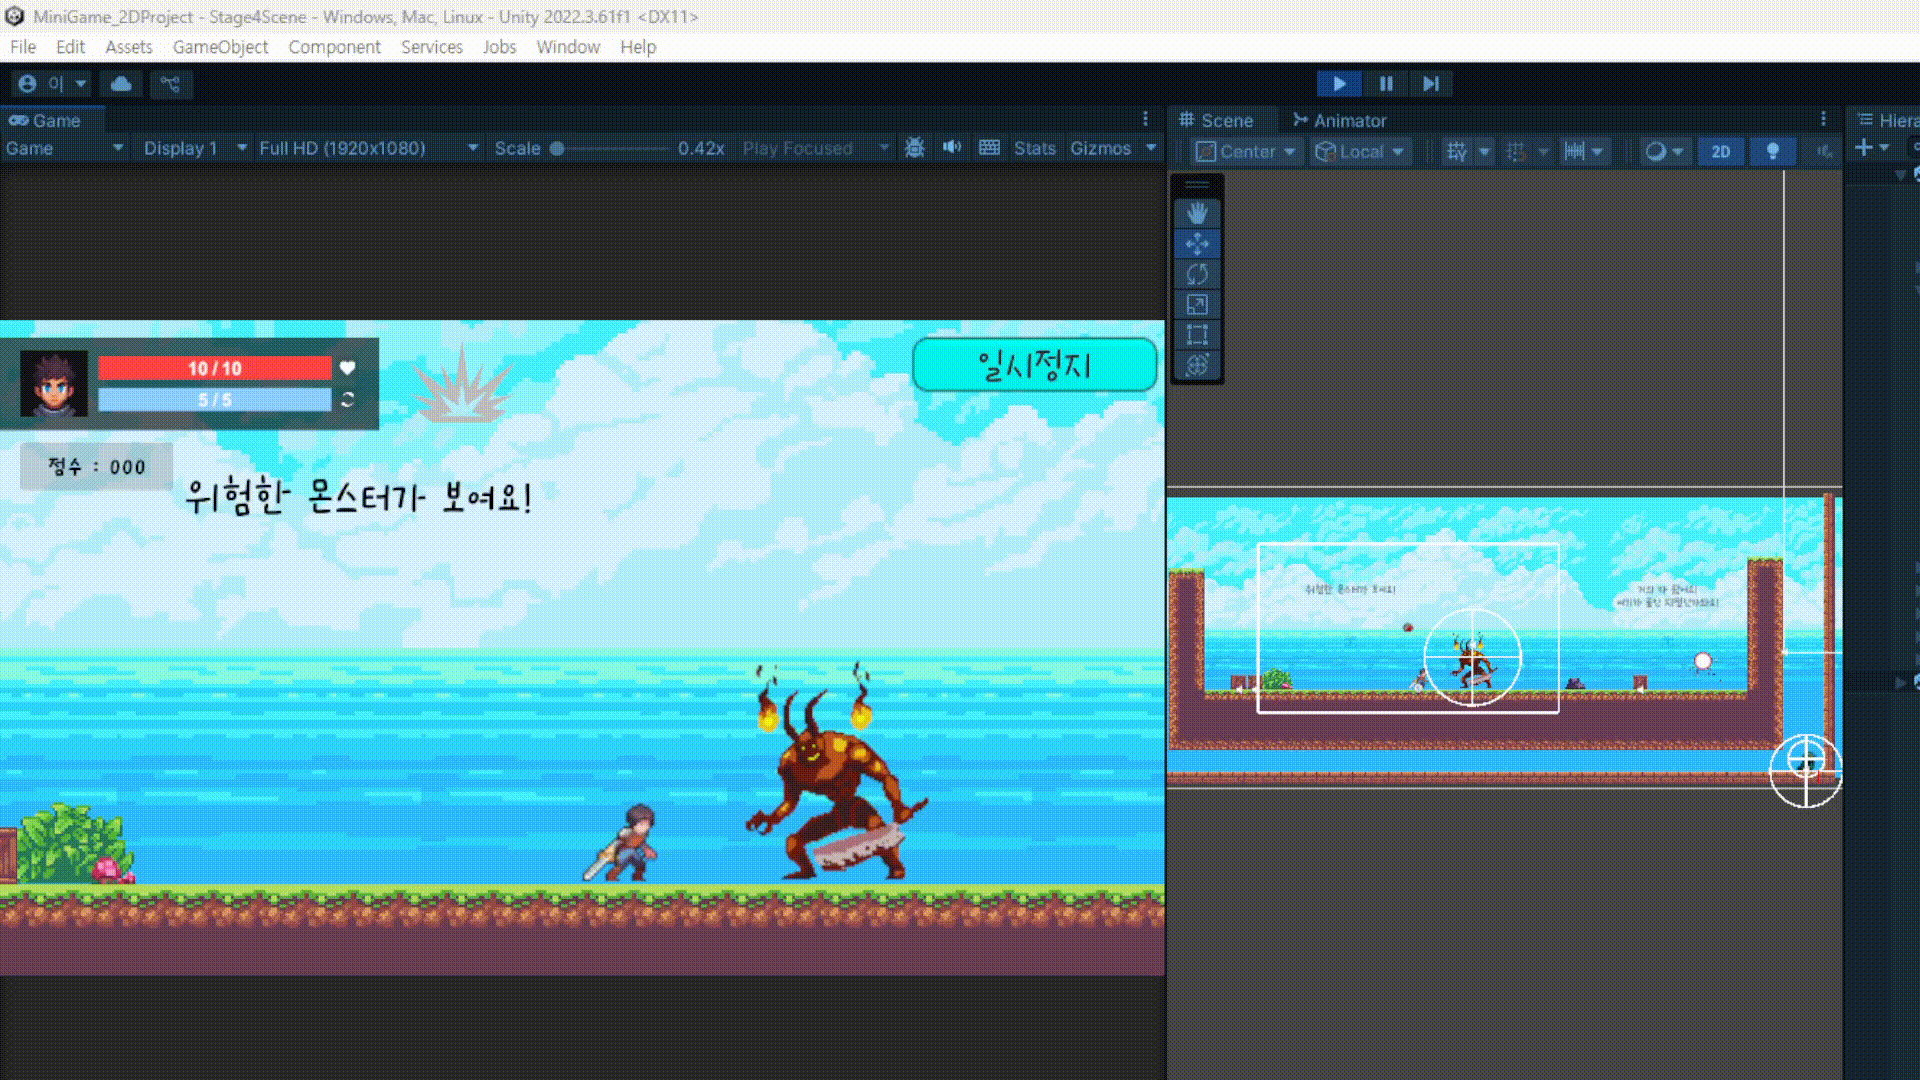Viewport: 1920px width, 1080px height.
Task: Select the Rotate tool
Action: (x=1197, y=274)
